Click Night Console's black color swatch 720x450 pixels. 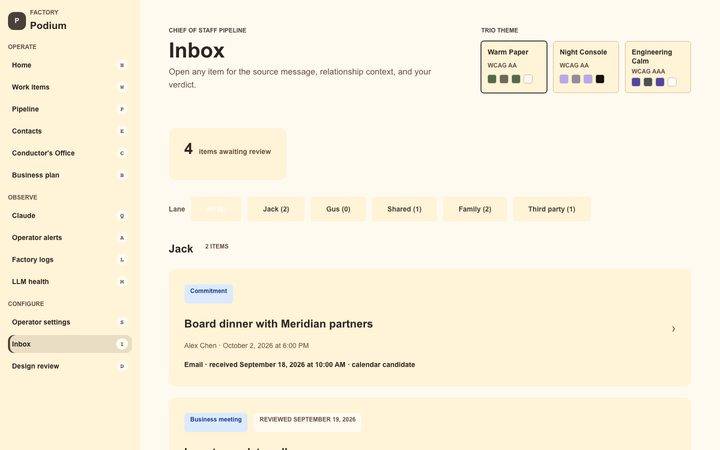[x=600, y=79]
